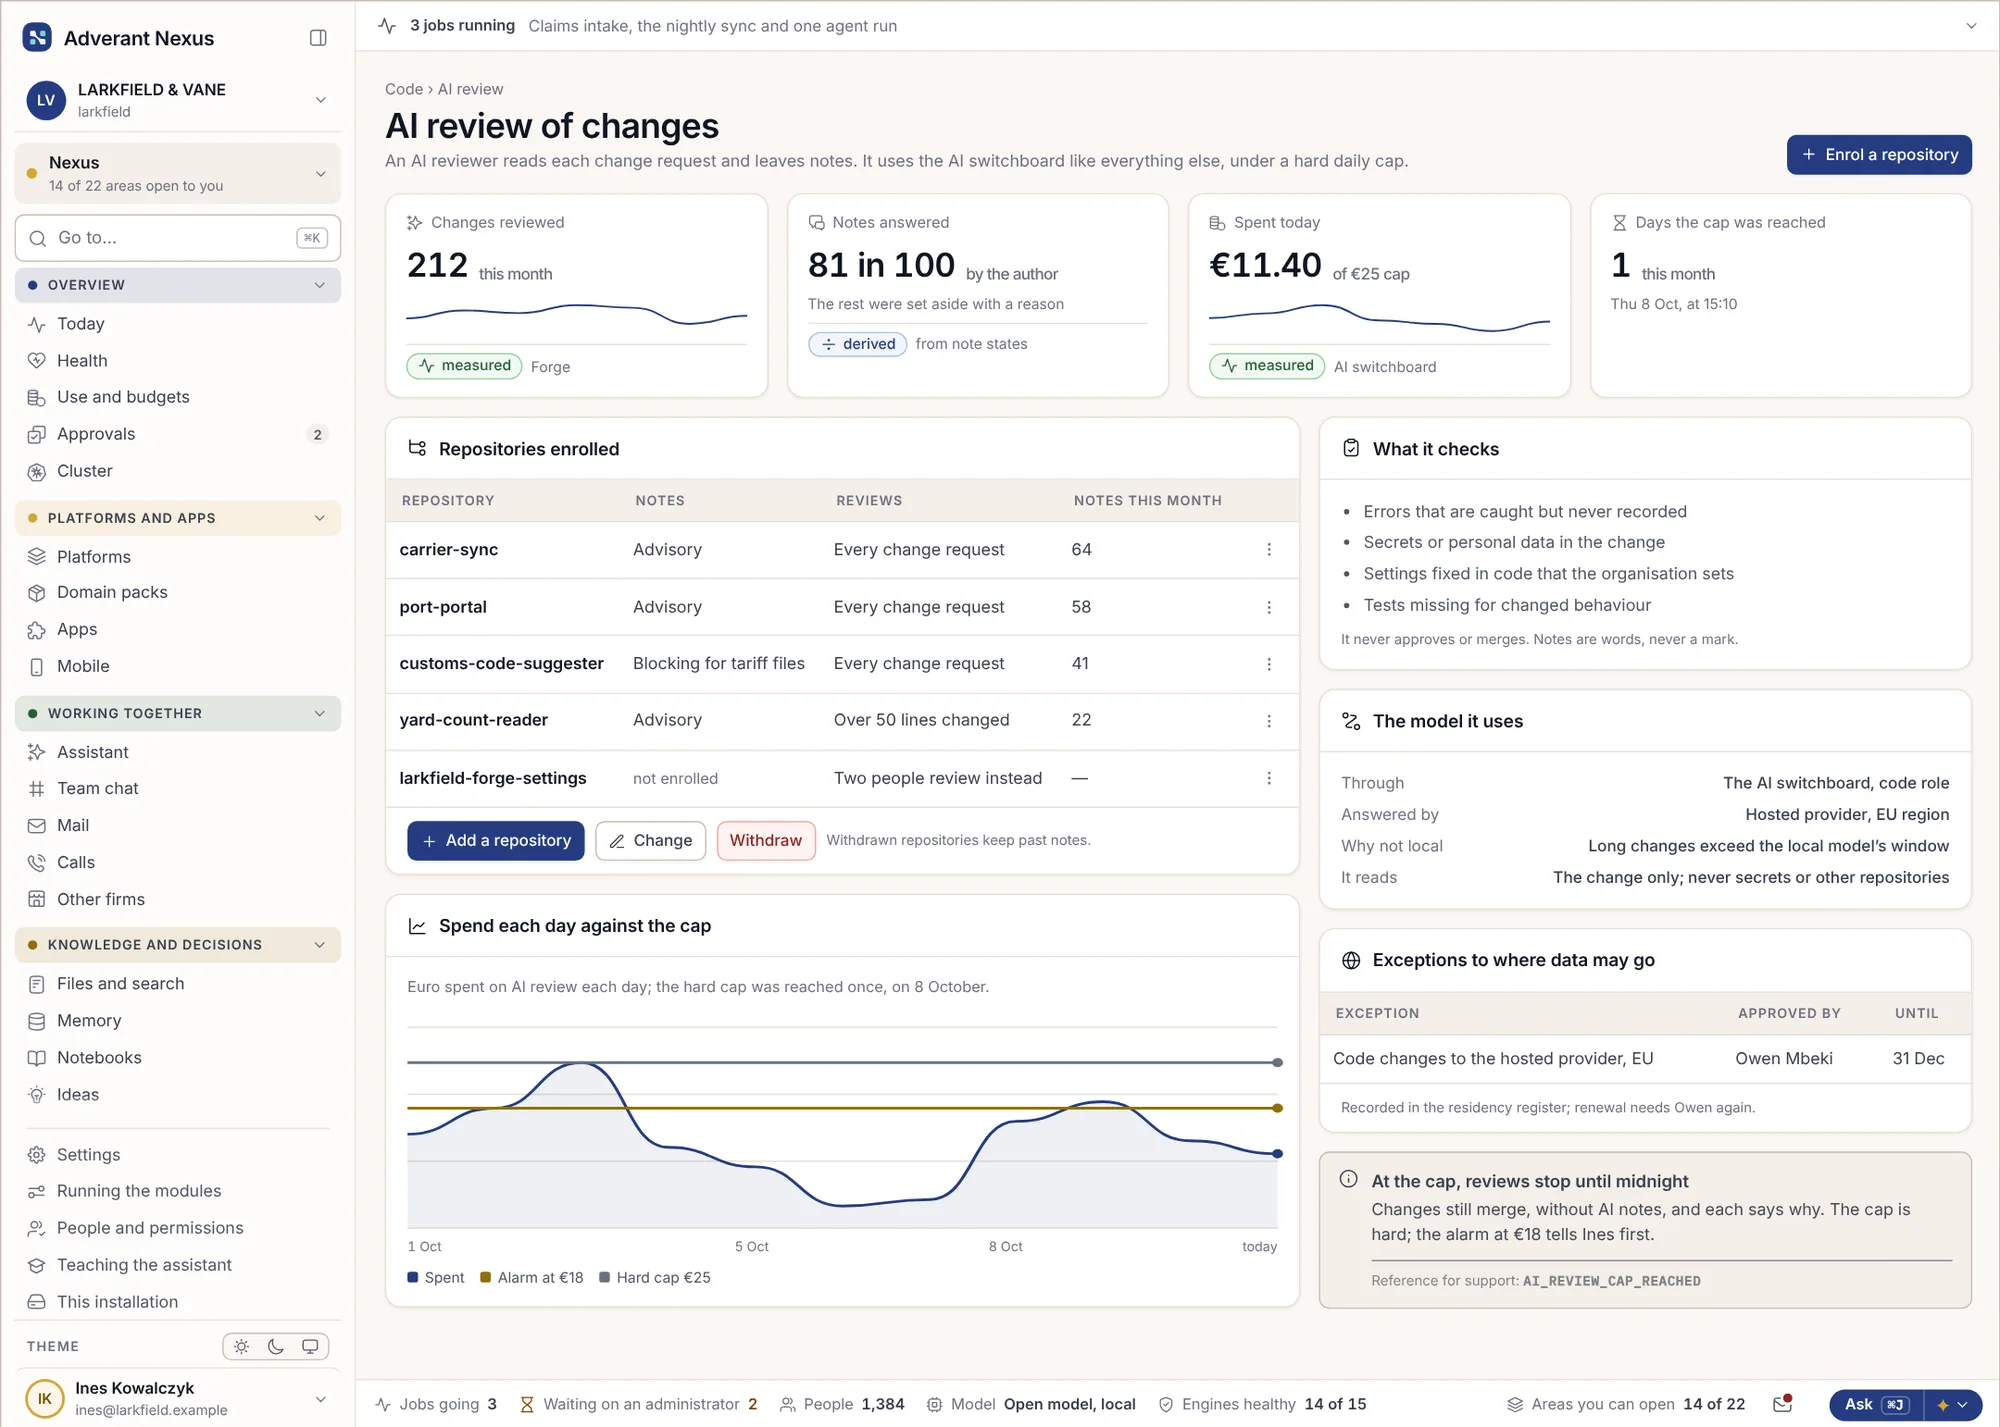Open row options for port-portal

tap(1269, 607)
